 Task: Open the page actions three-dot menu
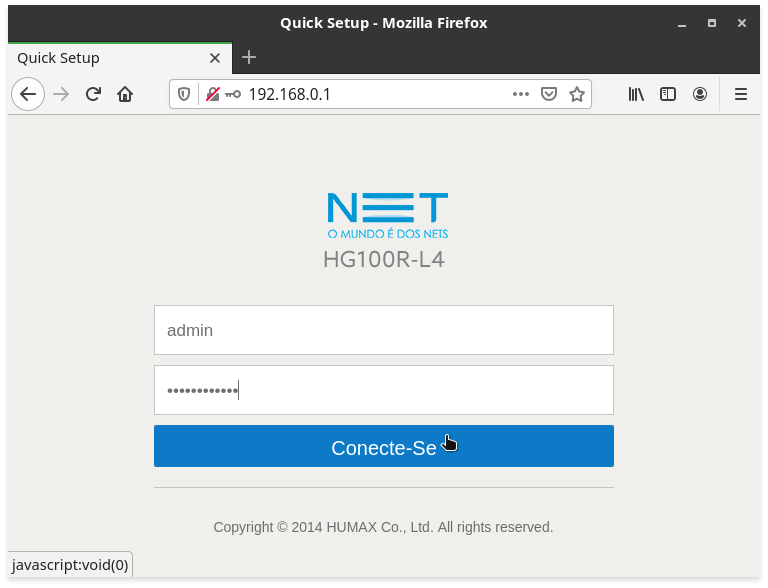click(521, 94)
